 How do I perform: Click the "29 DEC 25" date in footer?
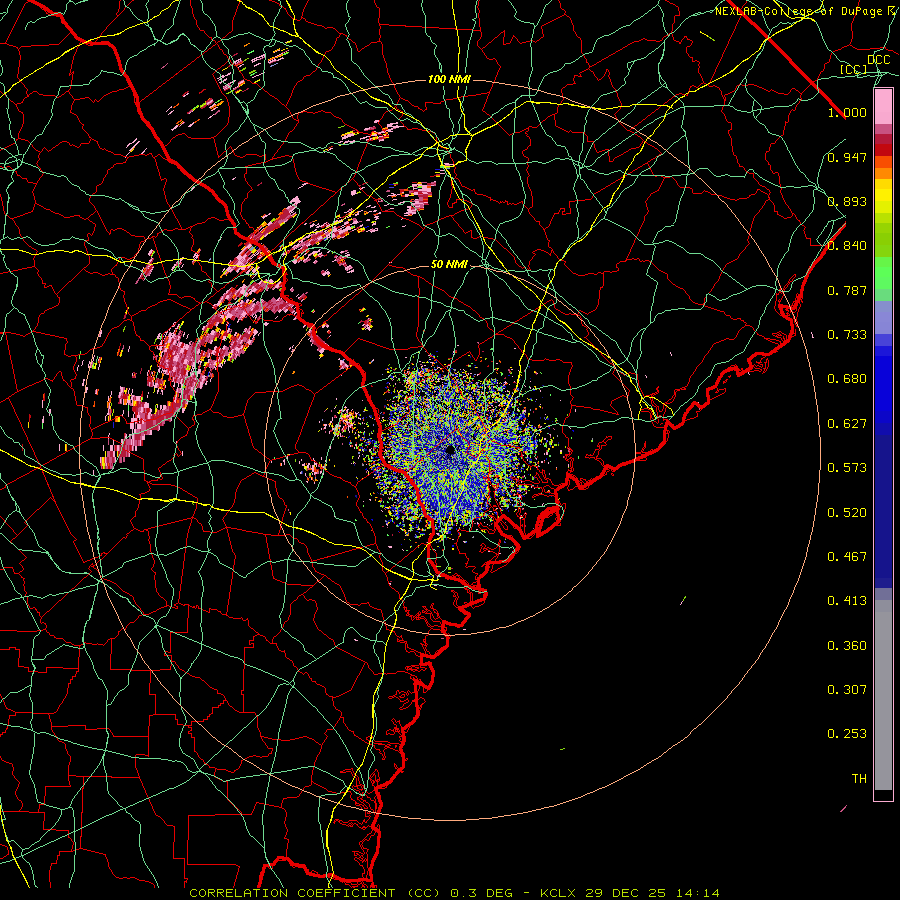tap(626, 893)
